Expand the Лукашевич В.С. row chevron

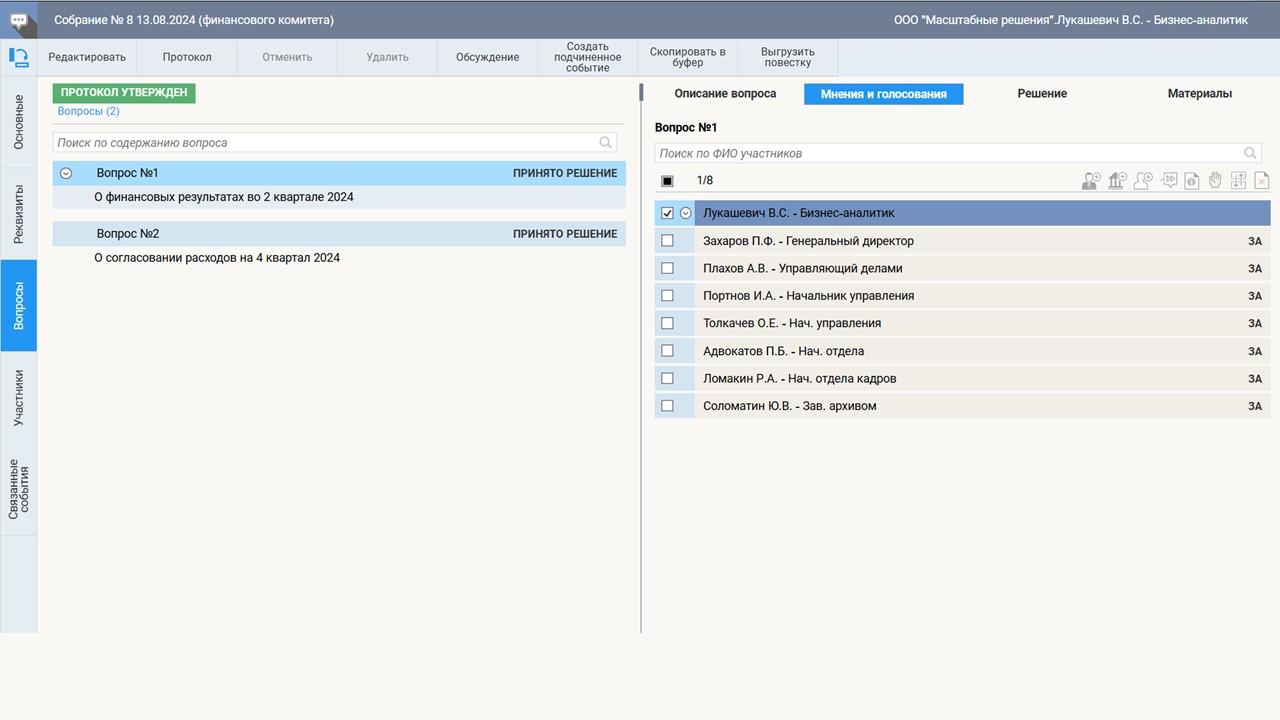click(x=686, y=213)
